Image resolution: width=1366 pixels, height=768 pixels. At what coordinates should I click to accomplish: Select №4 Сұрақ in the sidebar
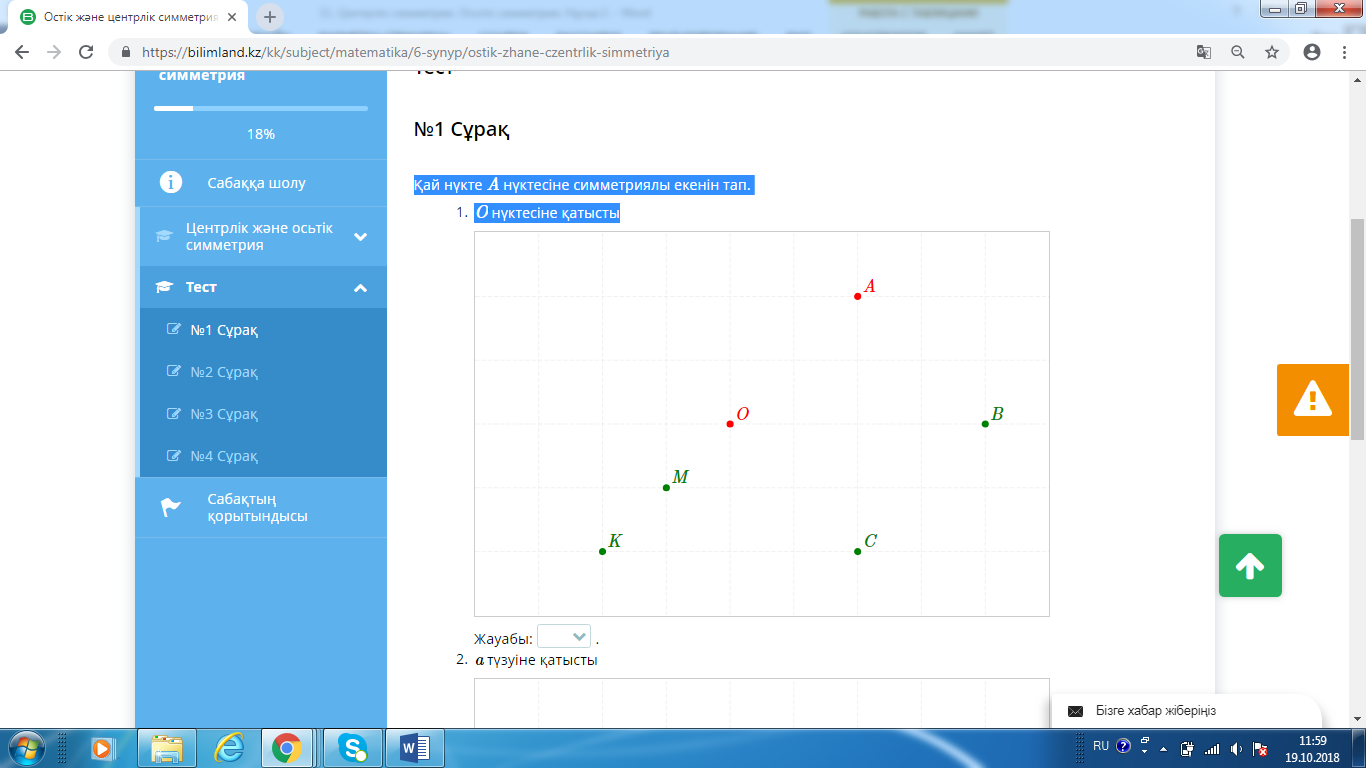[224, 456]
